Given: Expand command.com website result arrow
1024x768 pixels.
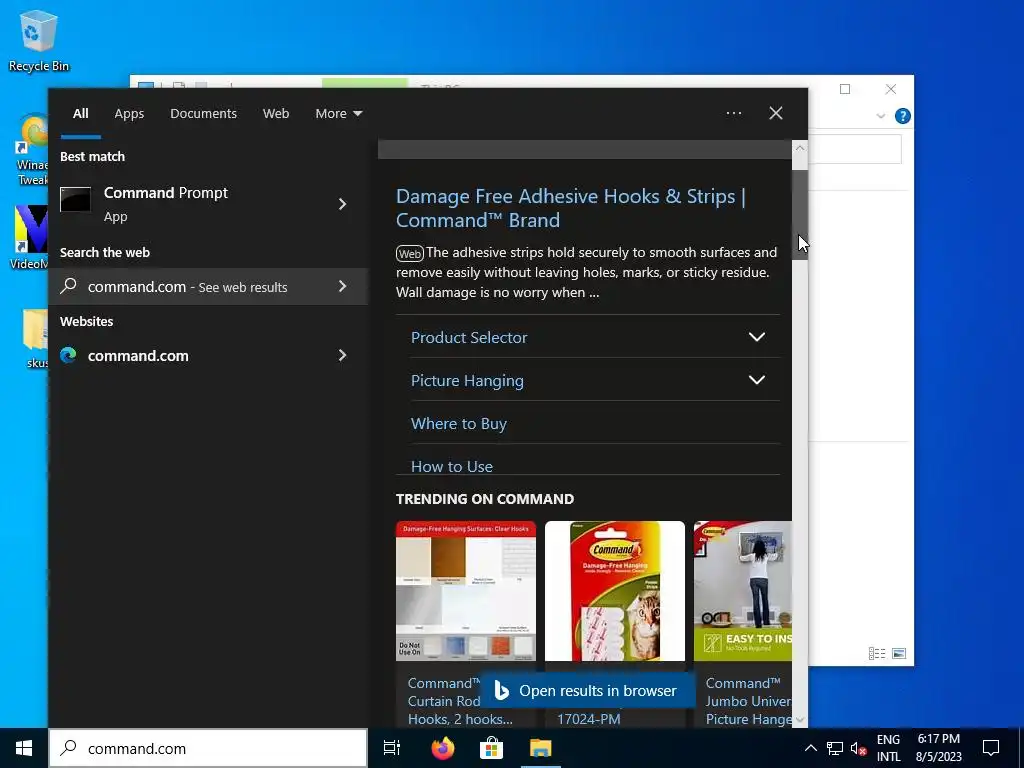Looking at the screenshot, I should tap(342, 355).
